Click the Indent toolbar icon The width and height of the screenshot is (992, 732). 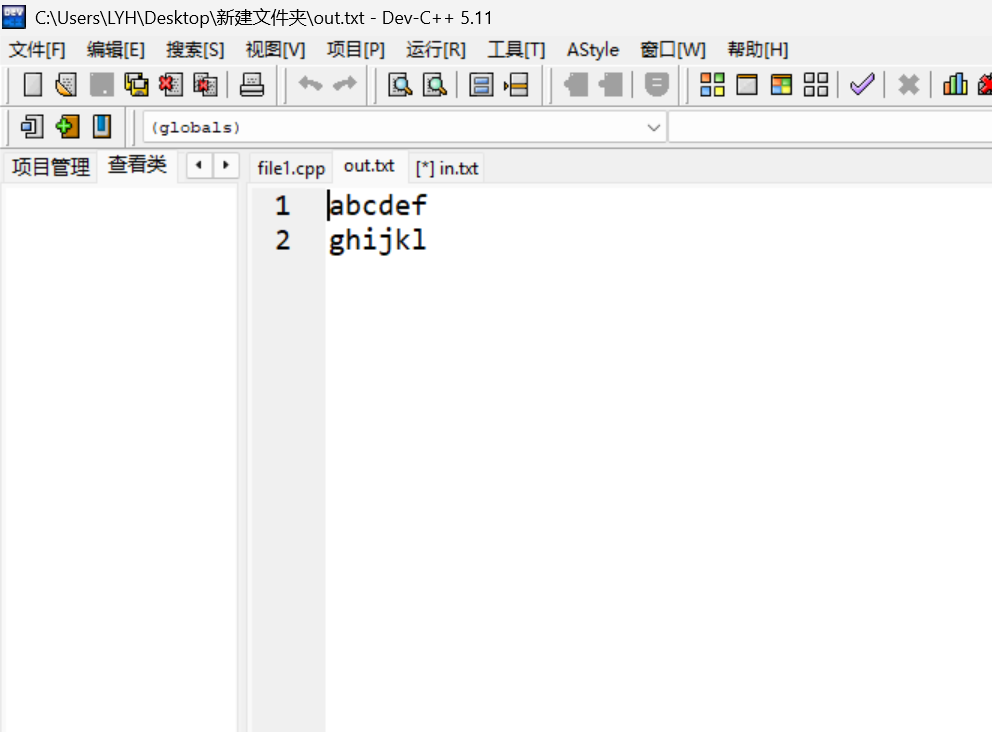coord(575,84)
